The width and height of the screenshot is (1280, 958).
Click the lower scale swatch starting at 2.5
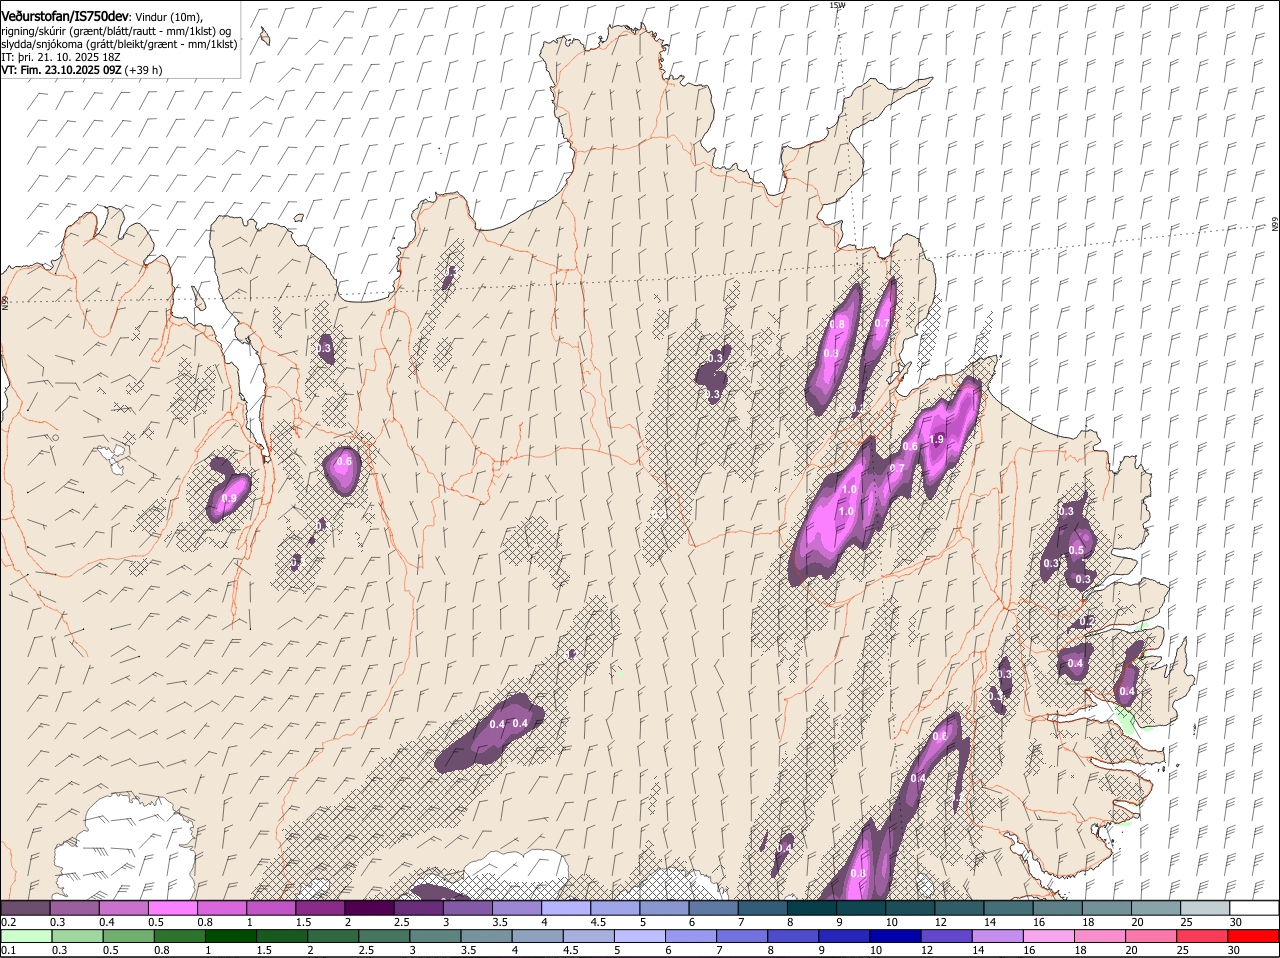click(x=383, y=937)
